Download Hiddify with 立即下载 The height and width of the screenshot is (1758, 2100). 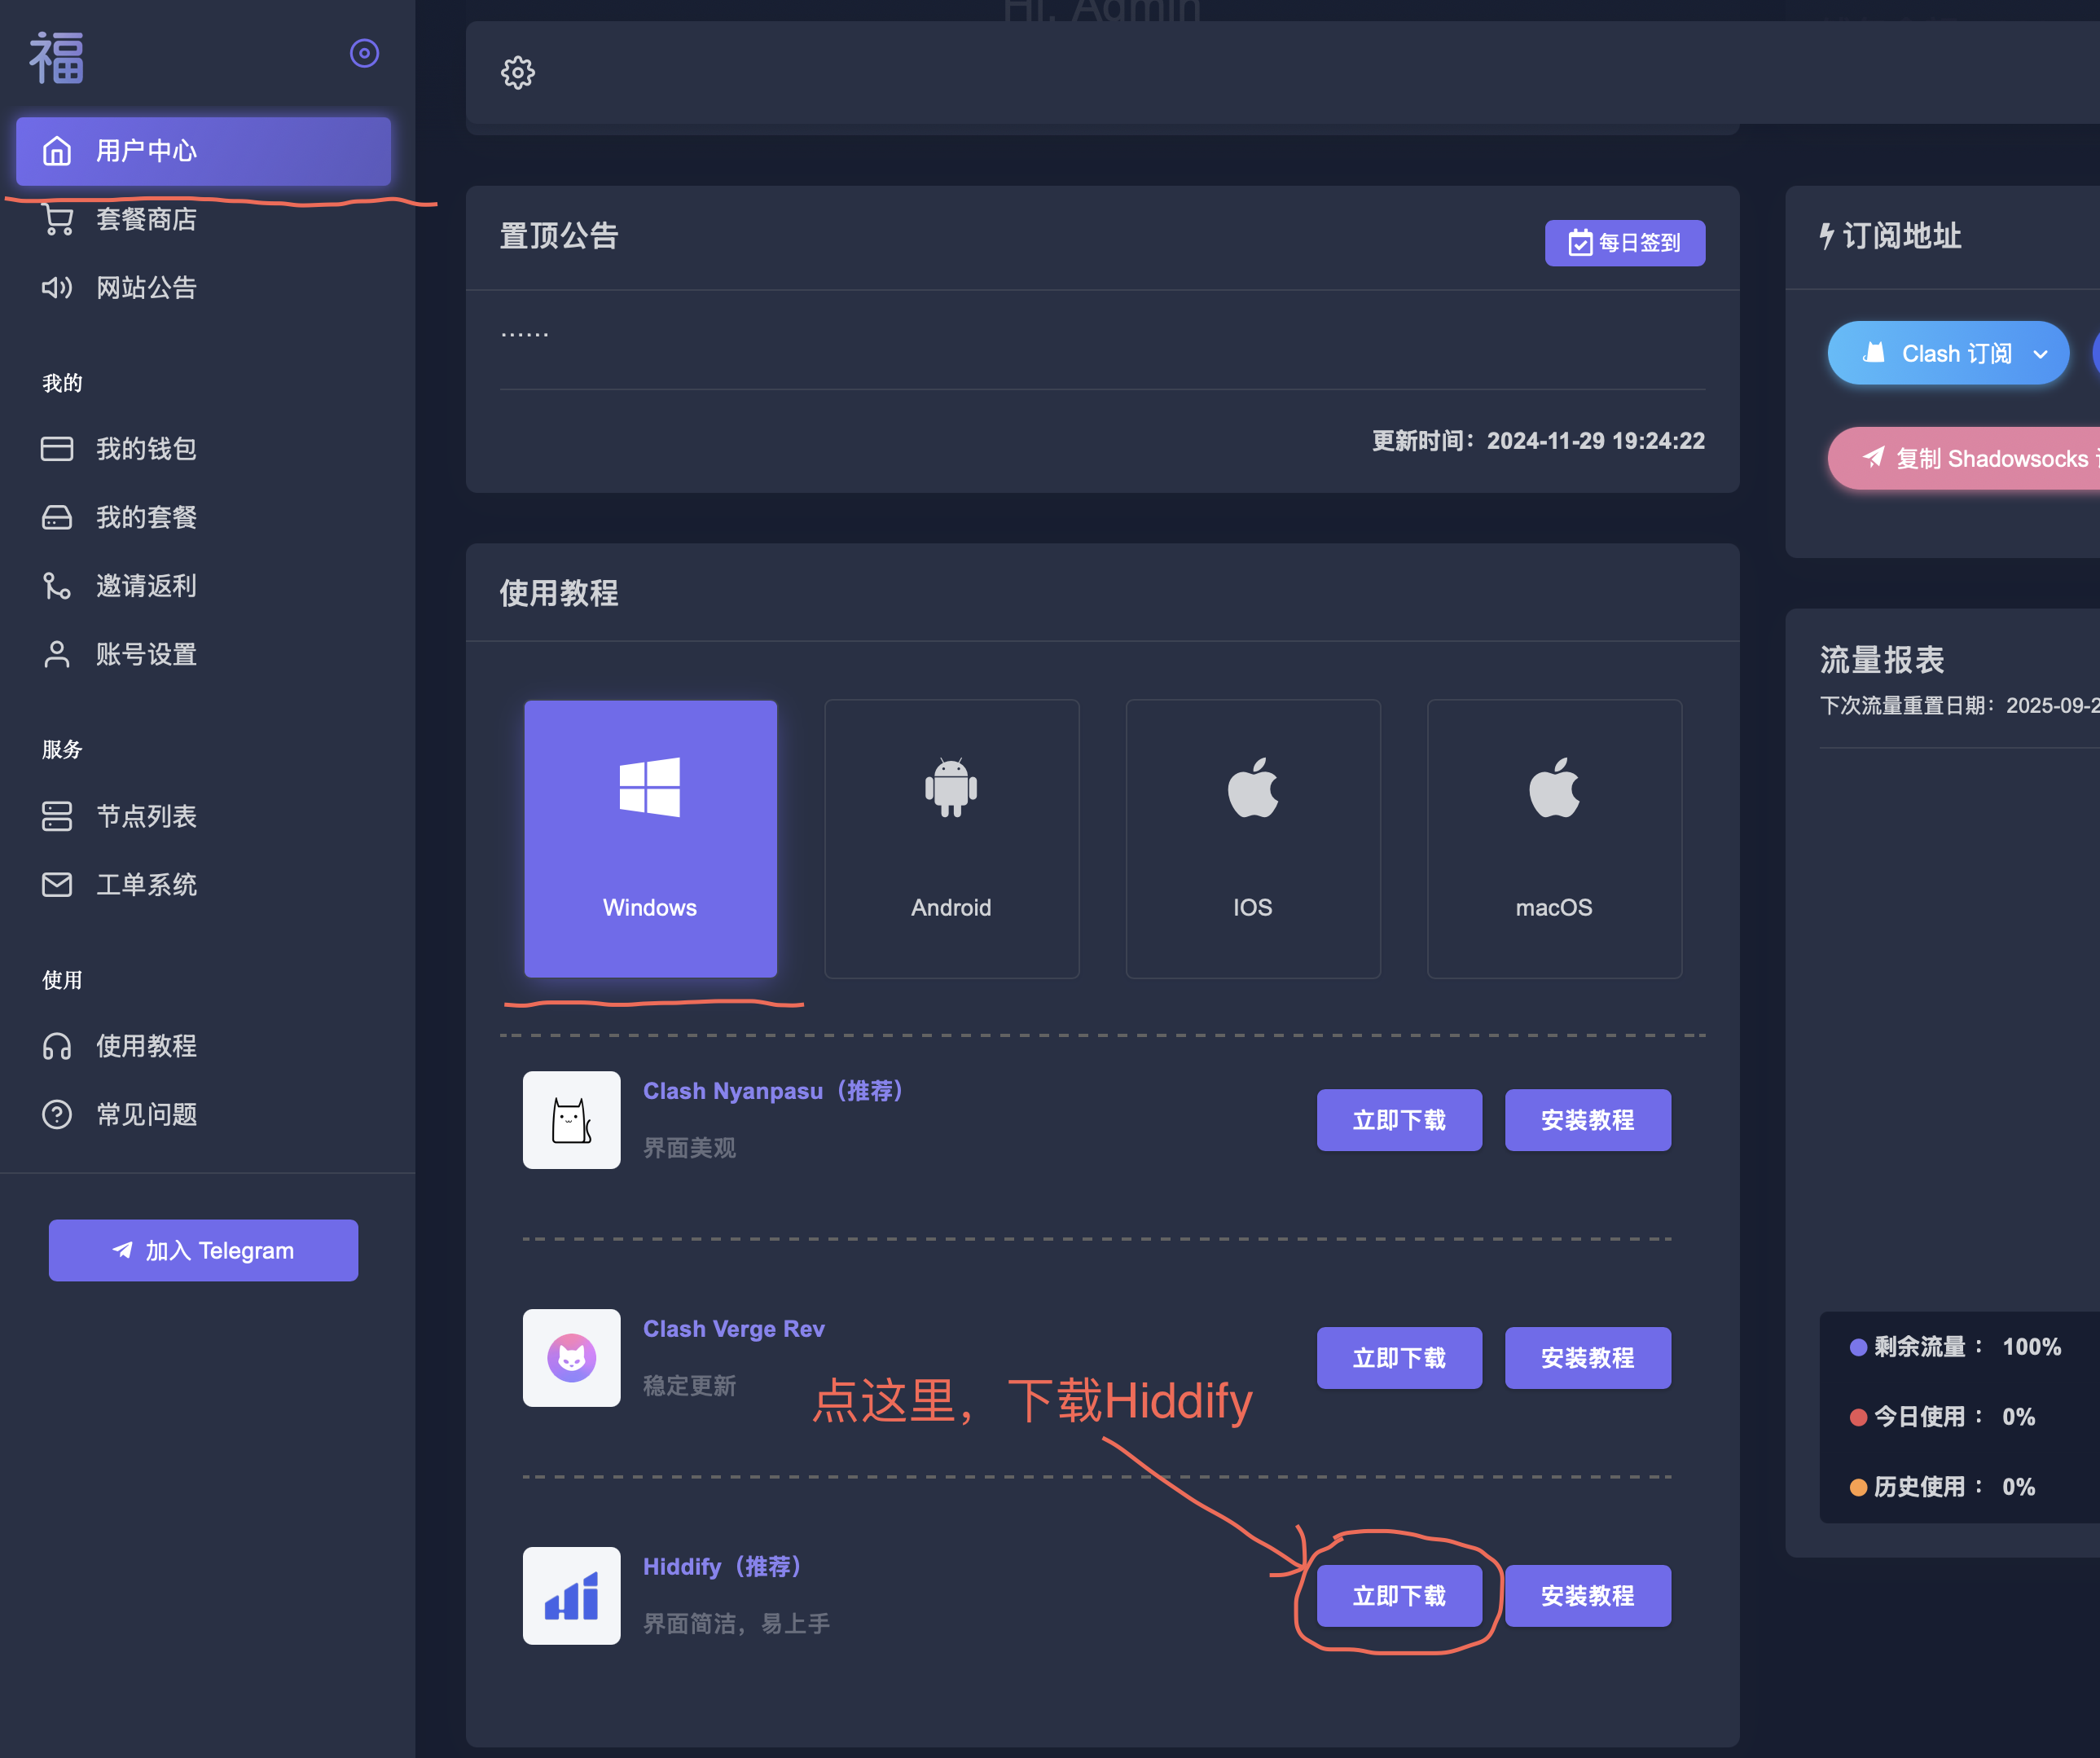coord(1398,1596)
